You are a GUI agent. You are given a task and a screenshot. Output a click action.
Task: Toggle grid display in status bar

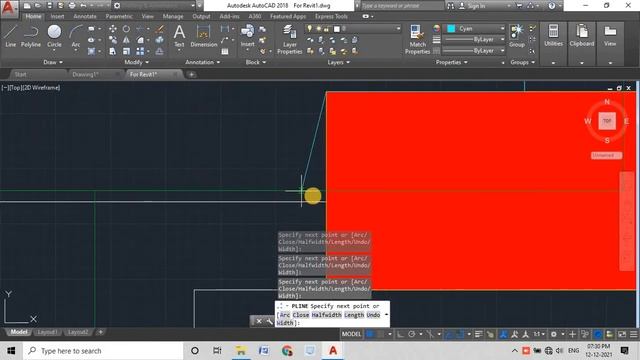[370, 334]
